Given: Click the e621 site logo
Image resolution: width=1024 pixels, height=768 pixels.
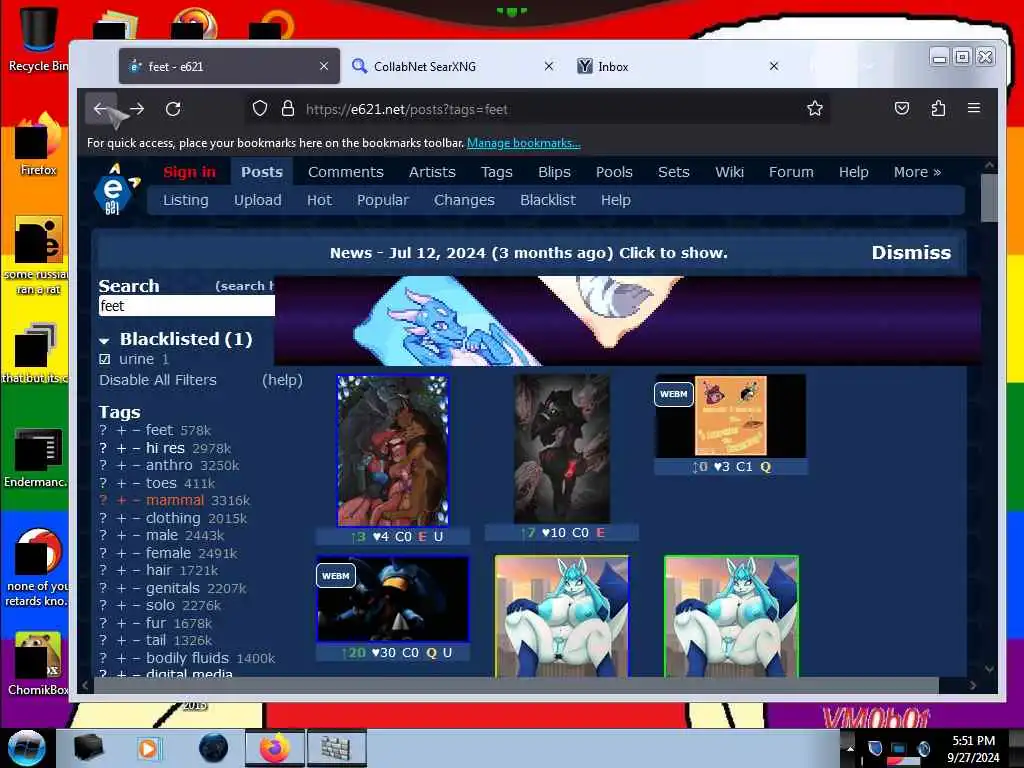Looking at the screenshot, I should tap(116, 189).
